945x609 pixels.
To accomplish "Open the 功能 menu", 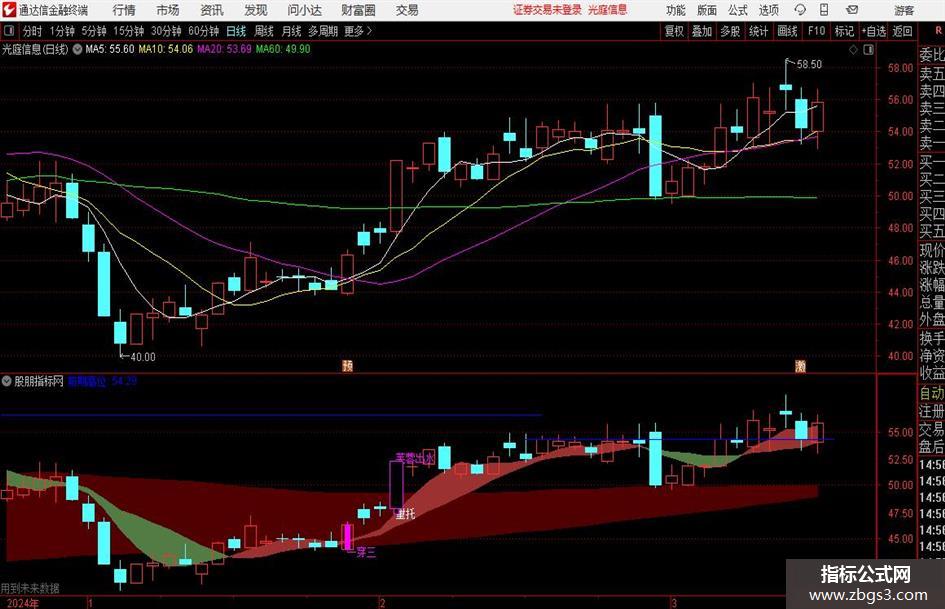I will [676, 10].
